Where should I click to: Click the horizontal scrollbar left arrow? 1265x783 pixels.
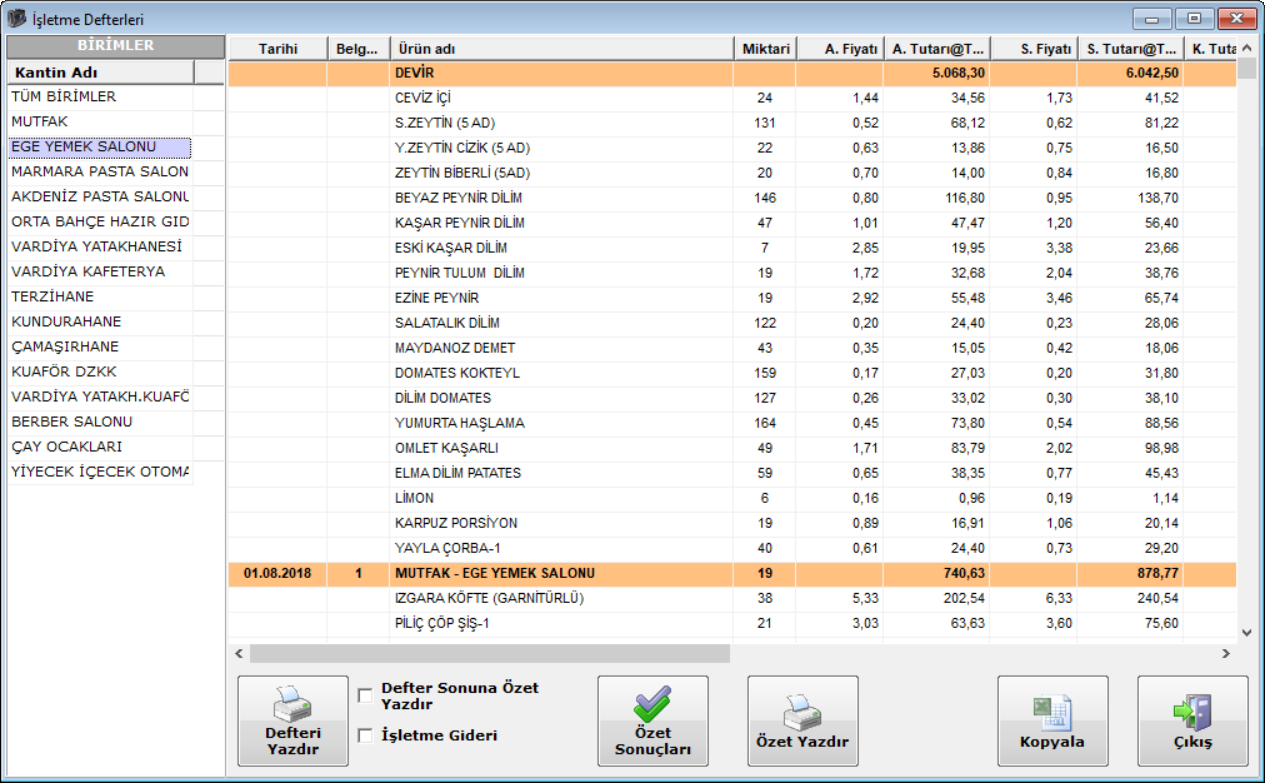pyautogui.click(x=238, y=653)
